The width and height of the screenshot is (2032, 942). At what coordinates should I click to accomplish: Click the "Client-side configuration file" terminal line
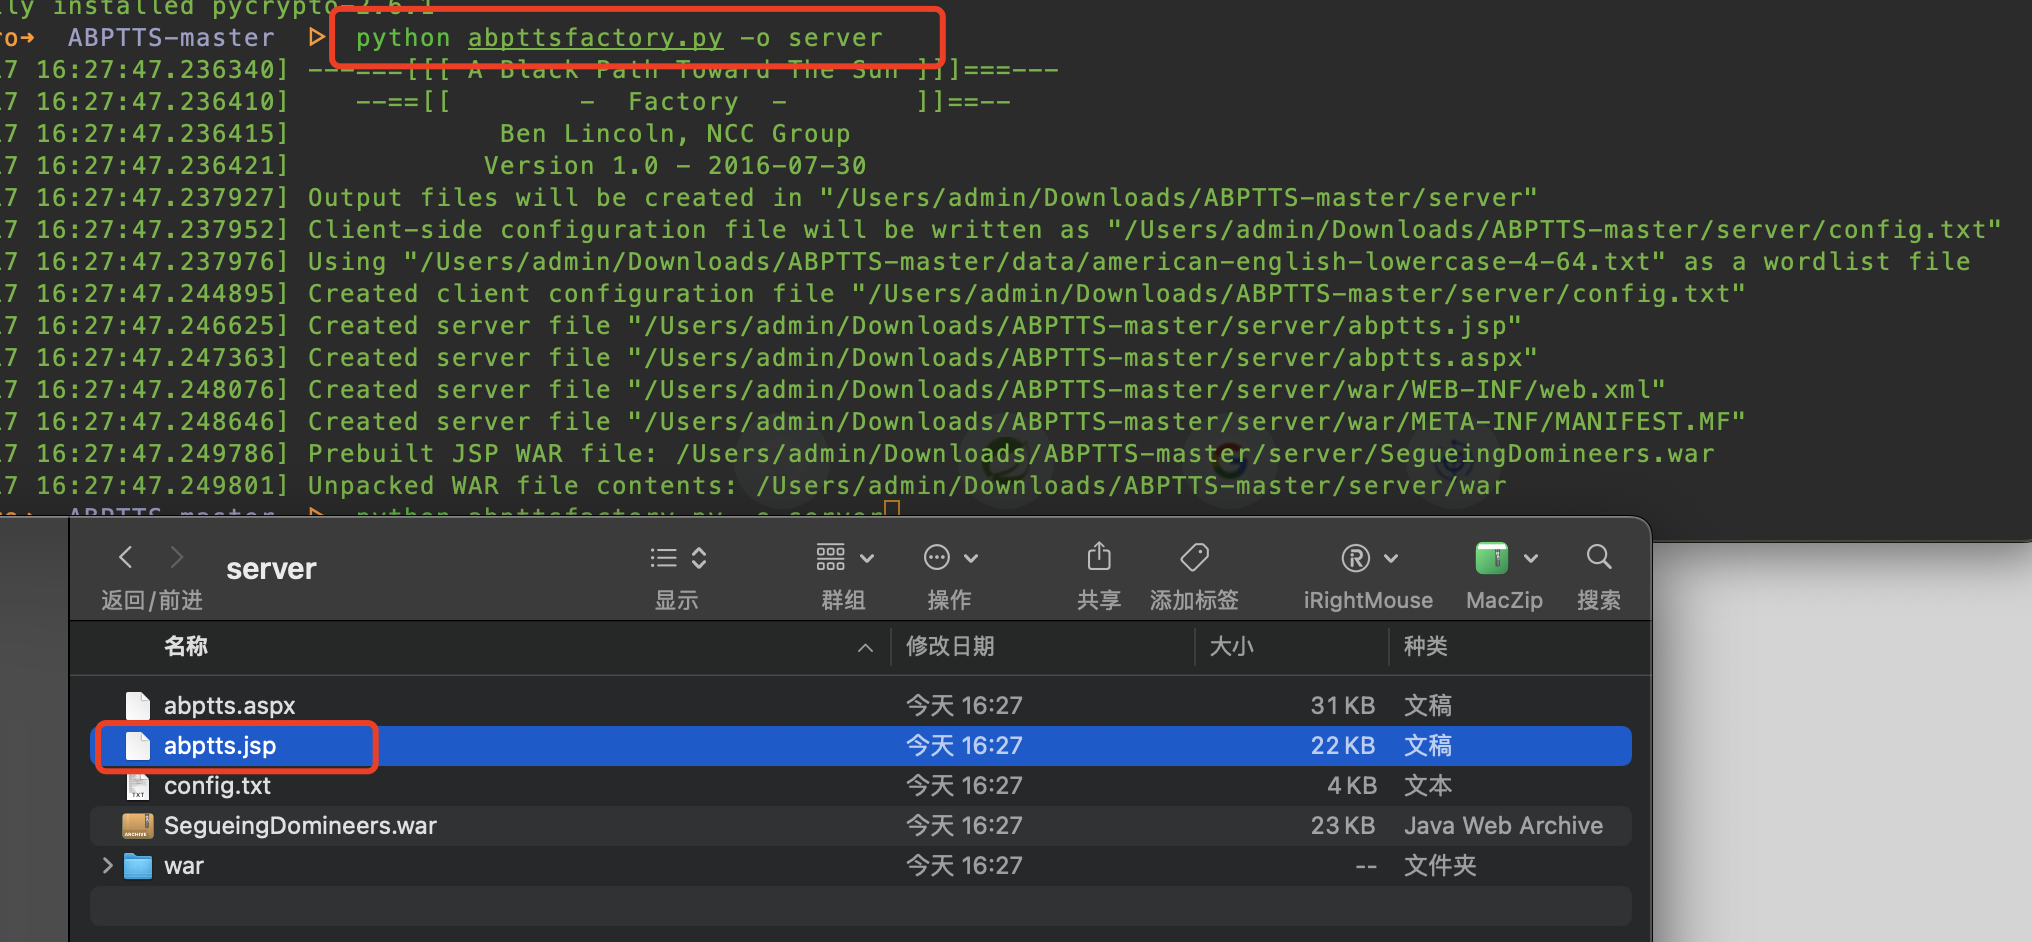tap(1155, 230)
